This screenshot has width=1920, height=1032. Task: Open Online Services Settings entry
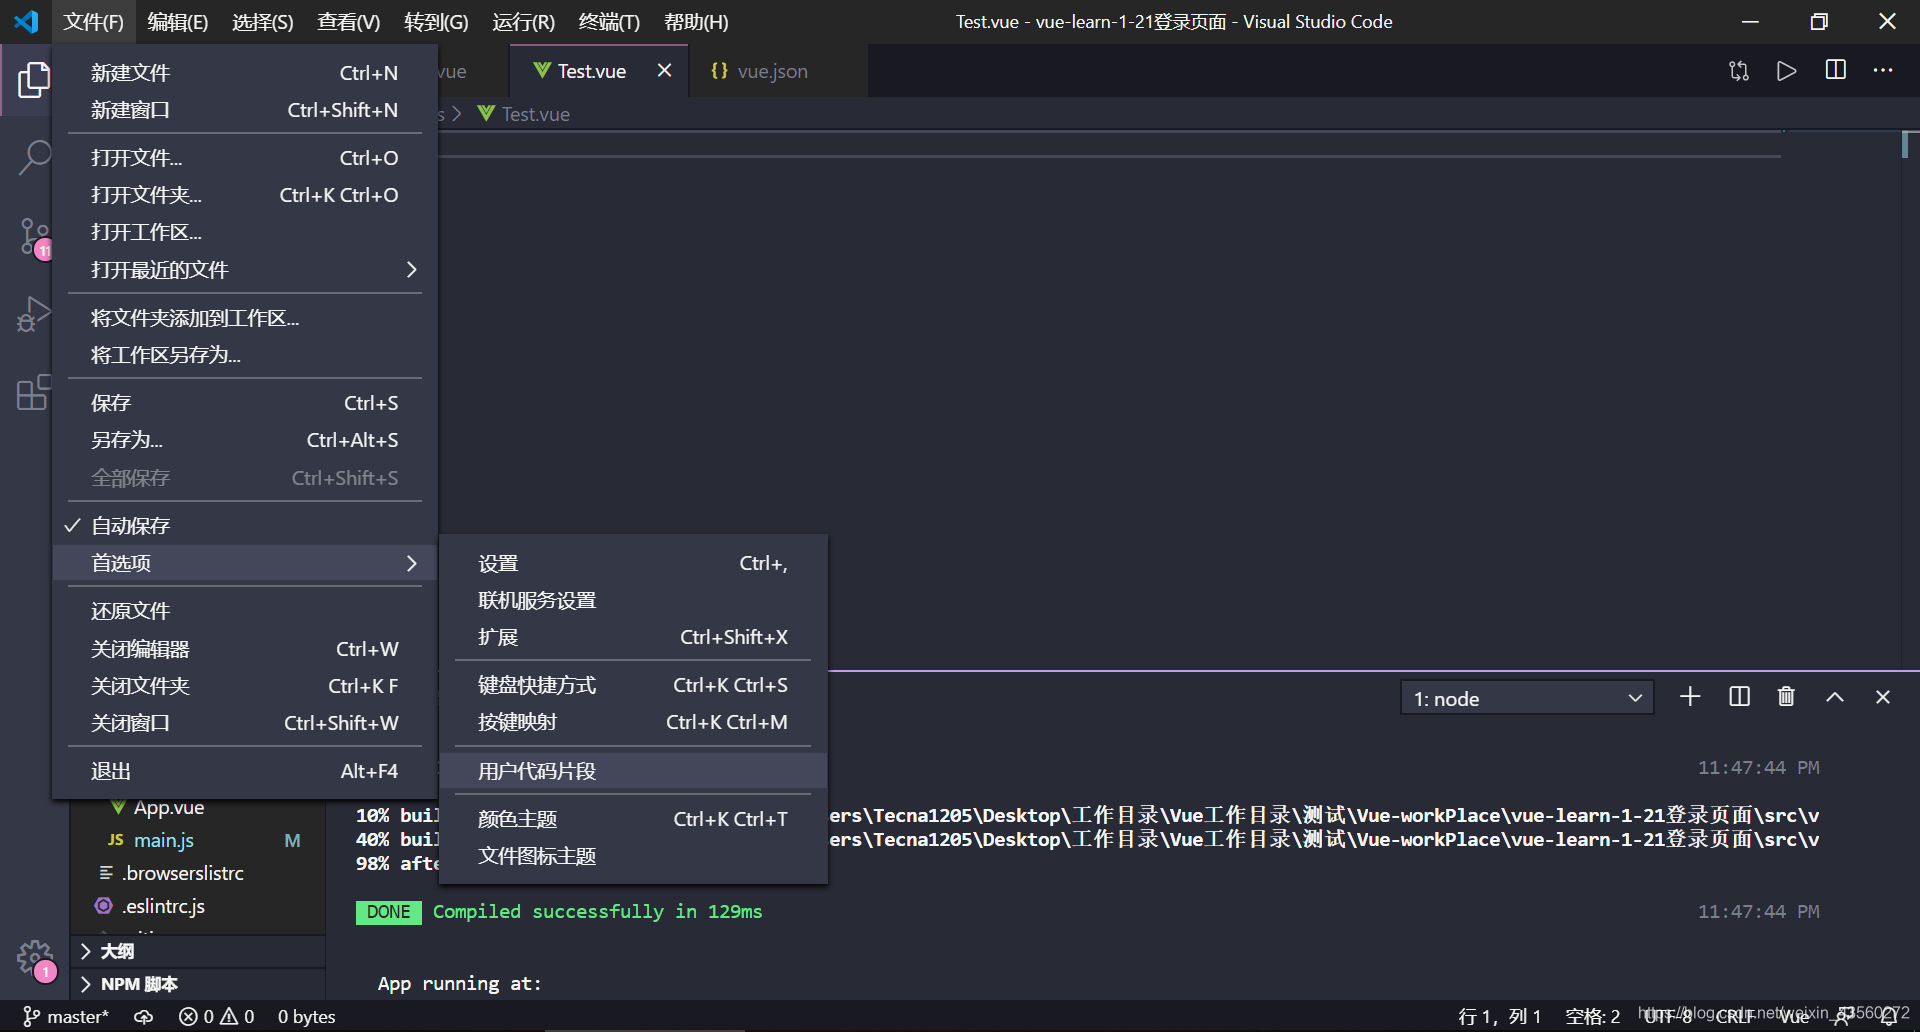tap(633, 600)
